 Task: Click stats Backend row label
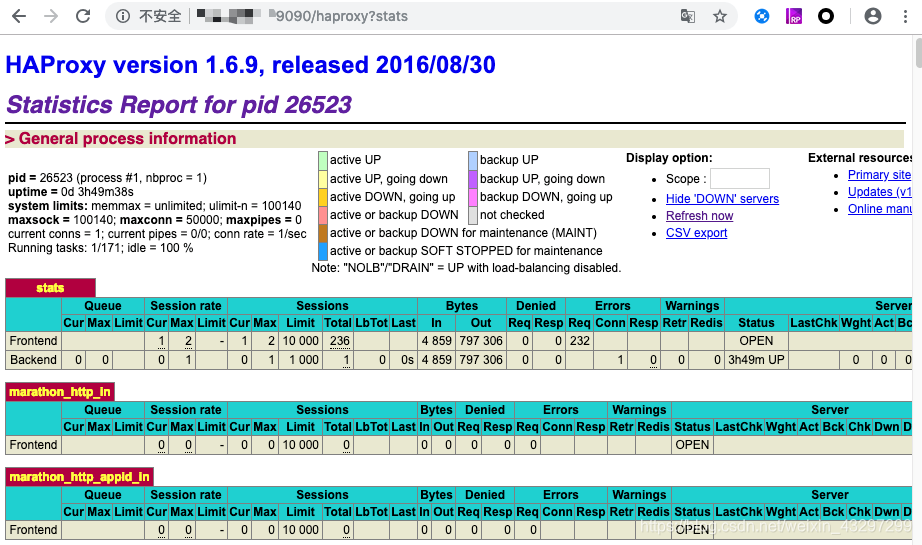coord(34,360)
